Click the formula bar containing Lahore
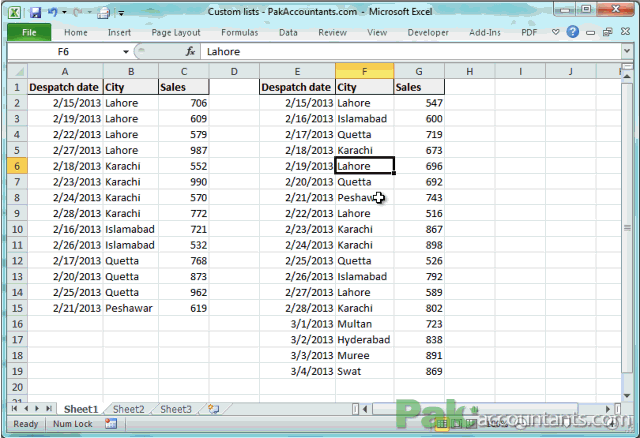The width and height of the screenshot is (640, 438). (411, 51)
